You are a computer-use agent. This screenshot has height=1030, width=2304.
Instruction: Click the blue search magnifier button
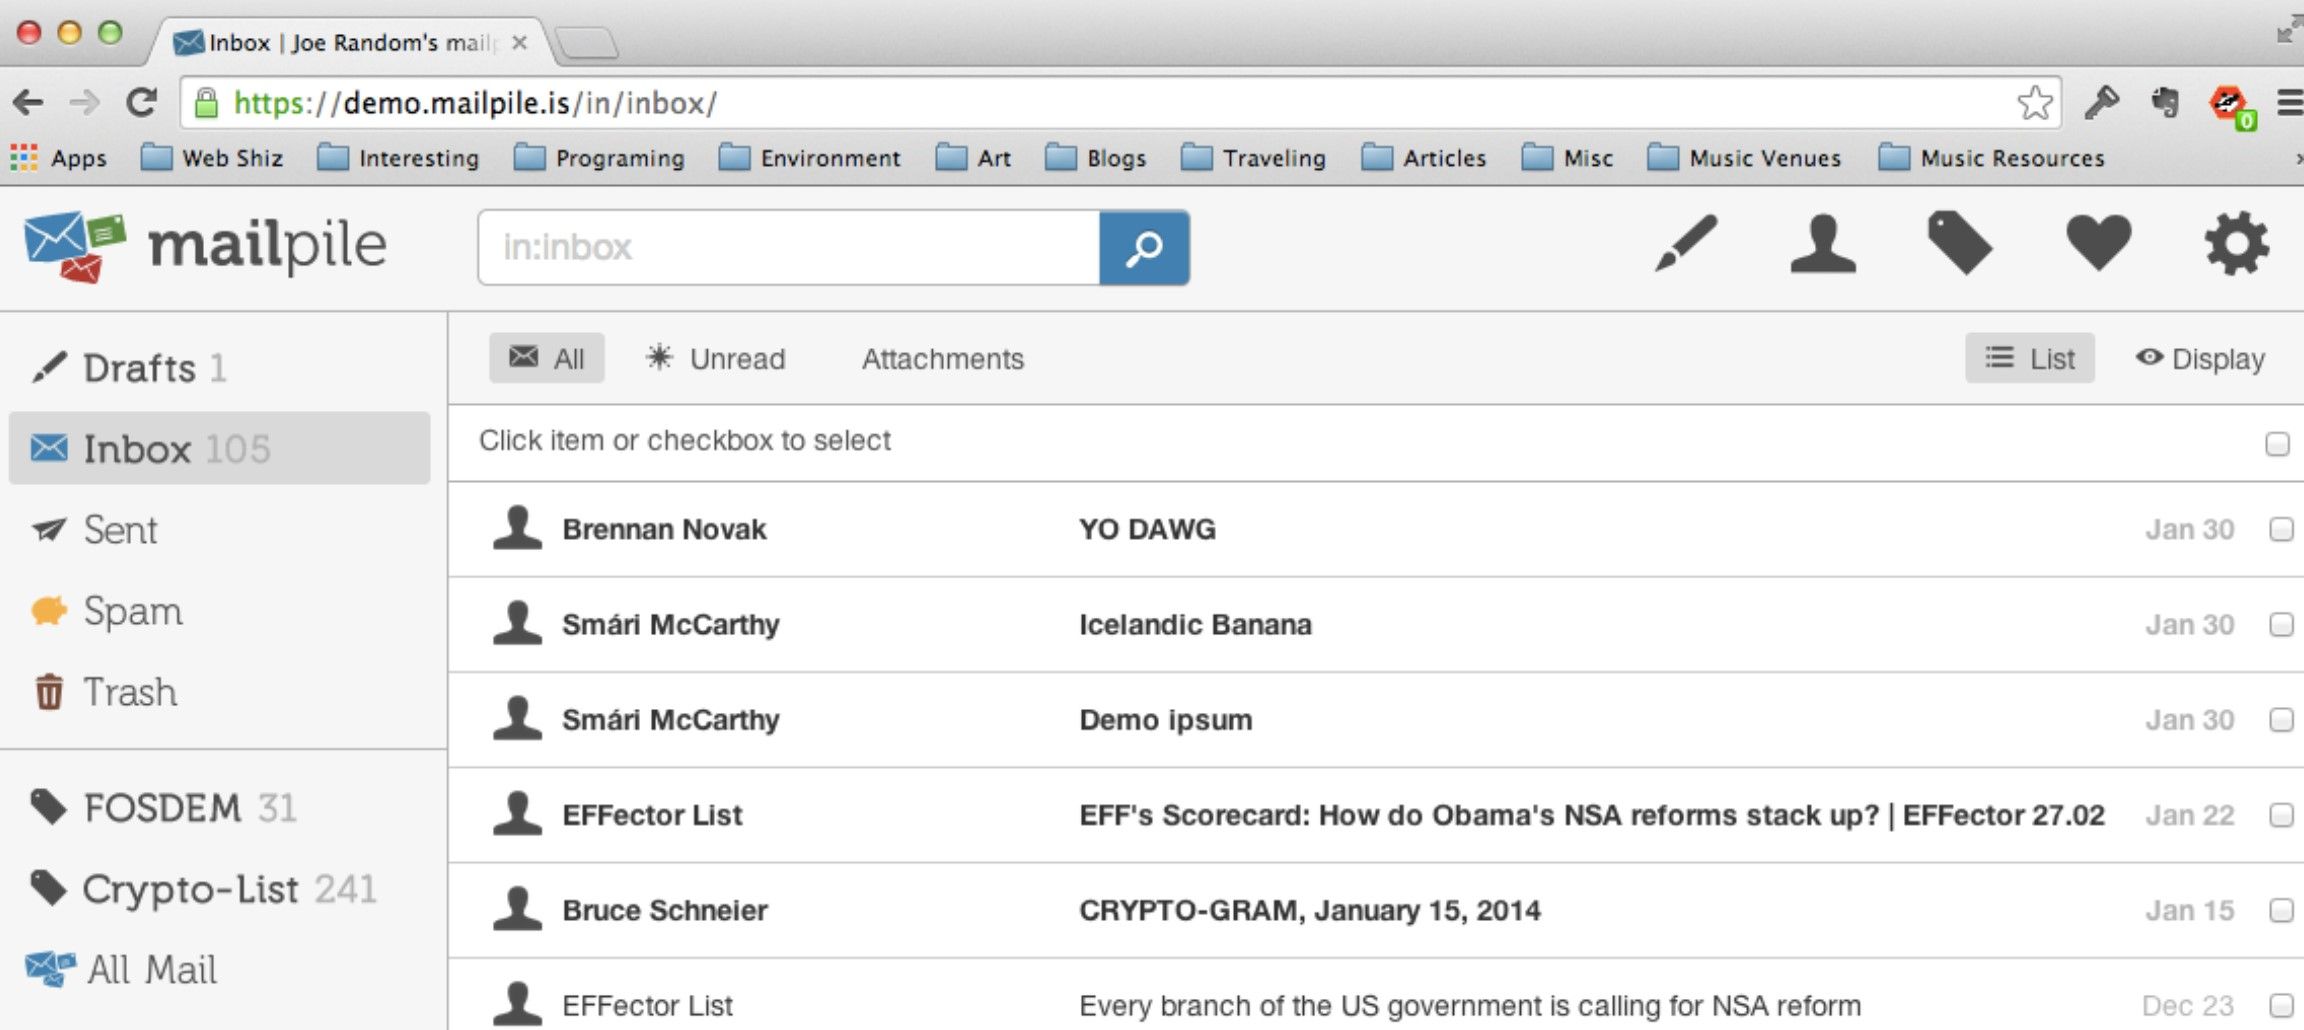pos(1143,248)
